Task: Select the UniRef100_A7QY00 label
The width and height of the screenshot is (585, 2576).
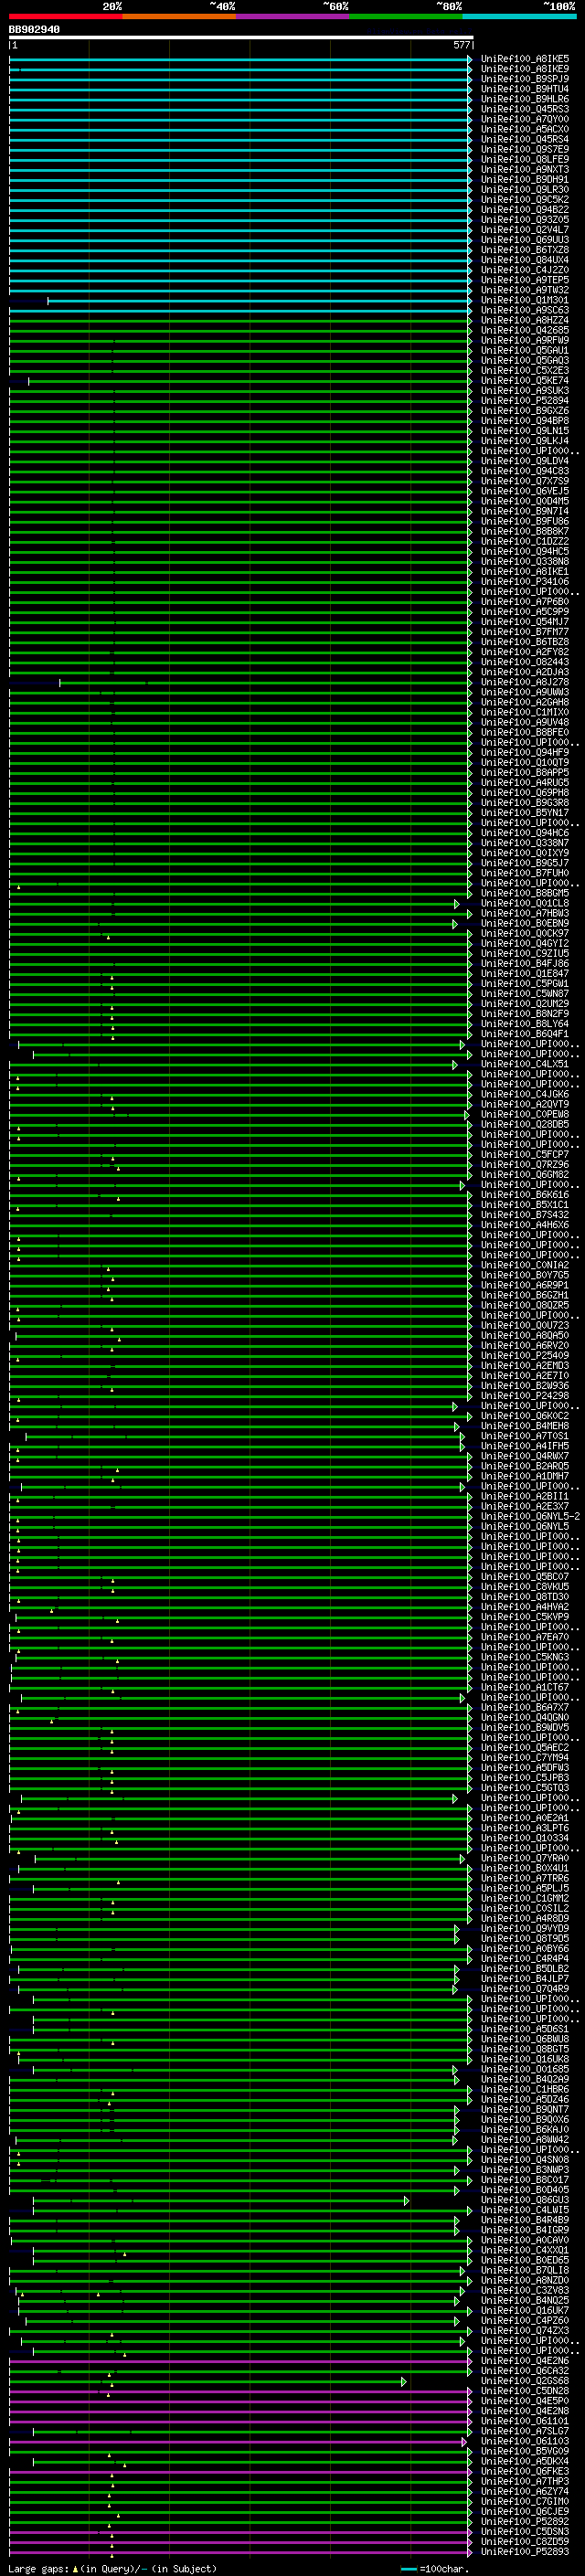Action: click(525, 119)
